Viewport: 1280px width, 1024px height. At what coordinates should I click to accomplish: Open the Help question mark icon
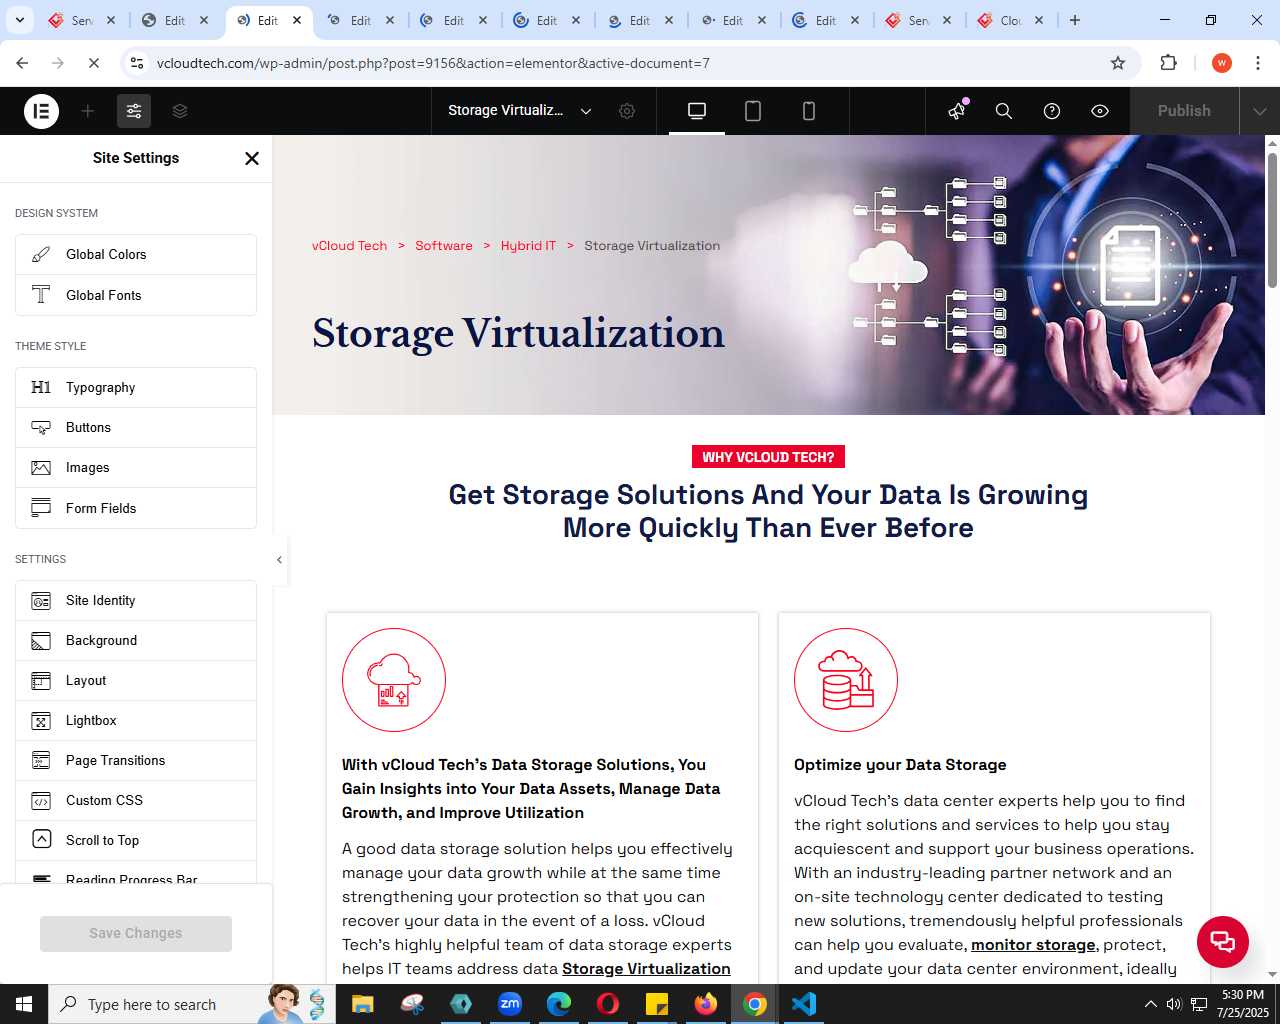1052,111
